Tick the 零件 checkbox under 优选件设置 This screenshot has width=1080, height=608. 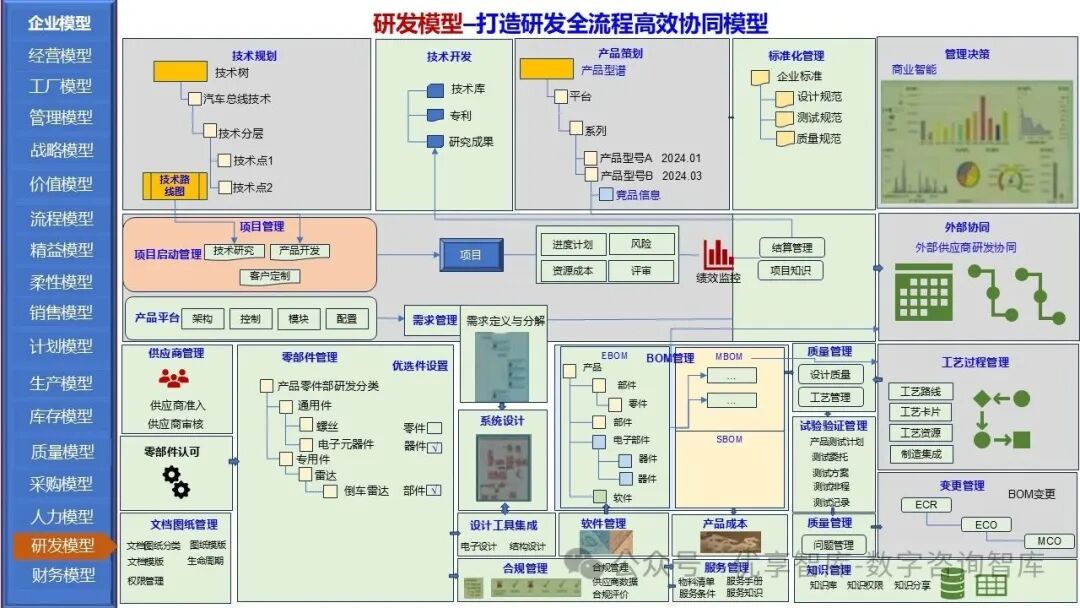tap(435, 428)
